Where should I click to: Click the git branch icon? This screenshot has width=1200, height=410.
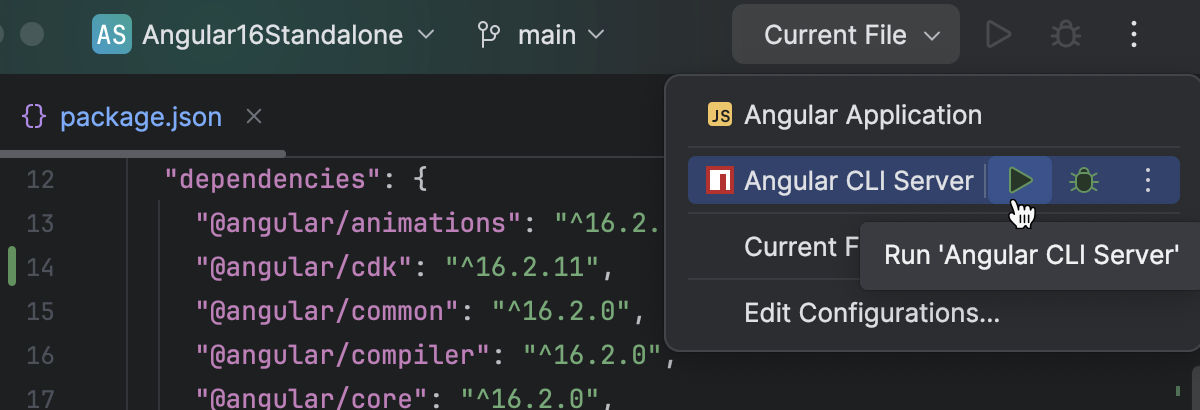(x=489, y=35)
